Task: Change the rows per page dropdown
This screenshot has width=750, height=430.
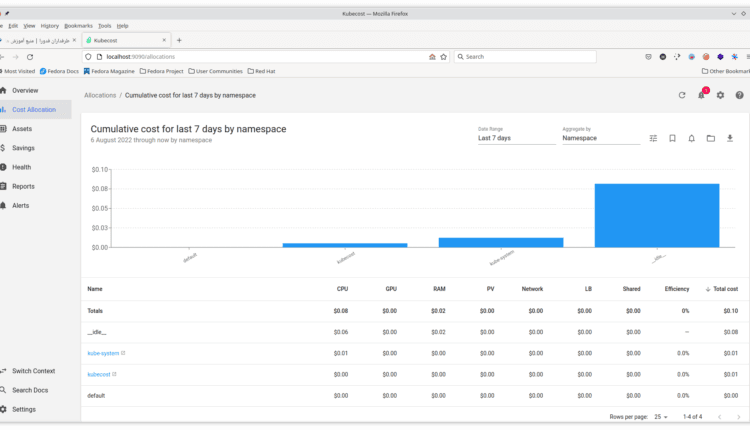Action: pyautogui.click(x=662, y=416)
